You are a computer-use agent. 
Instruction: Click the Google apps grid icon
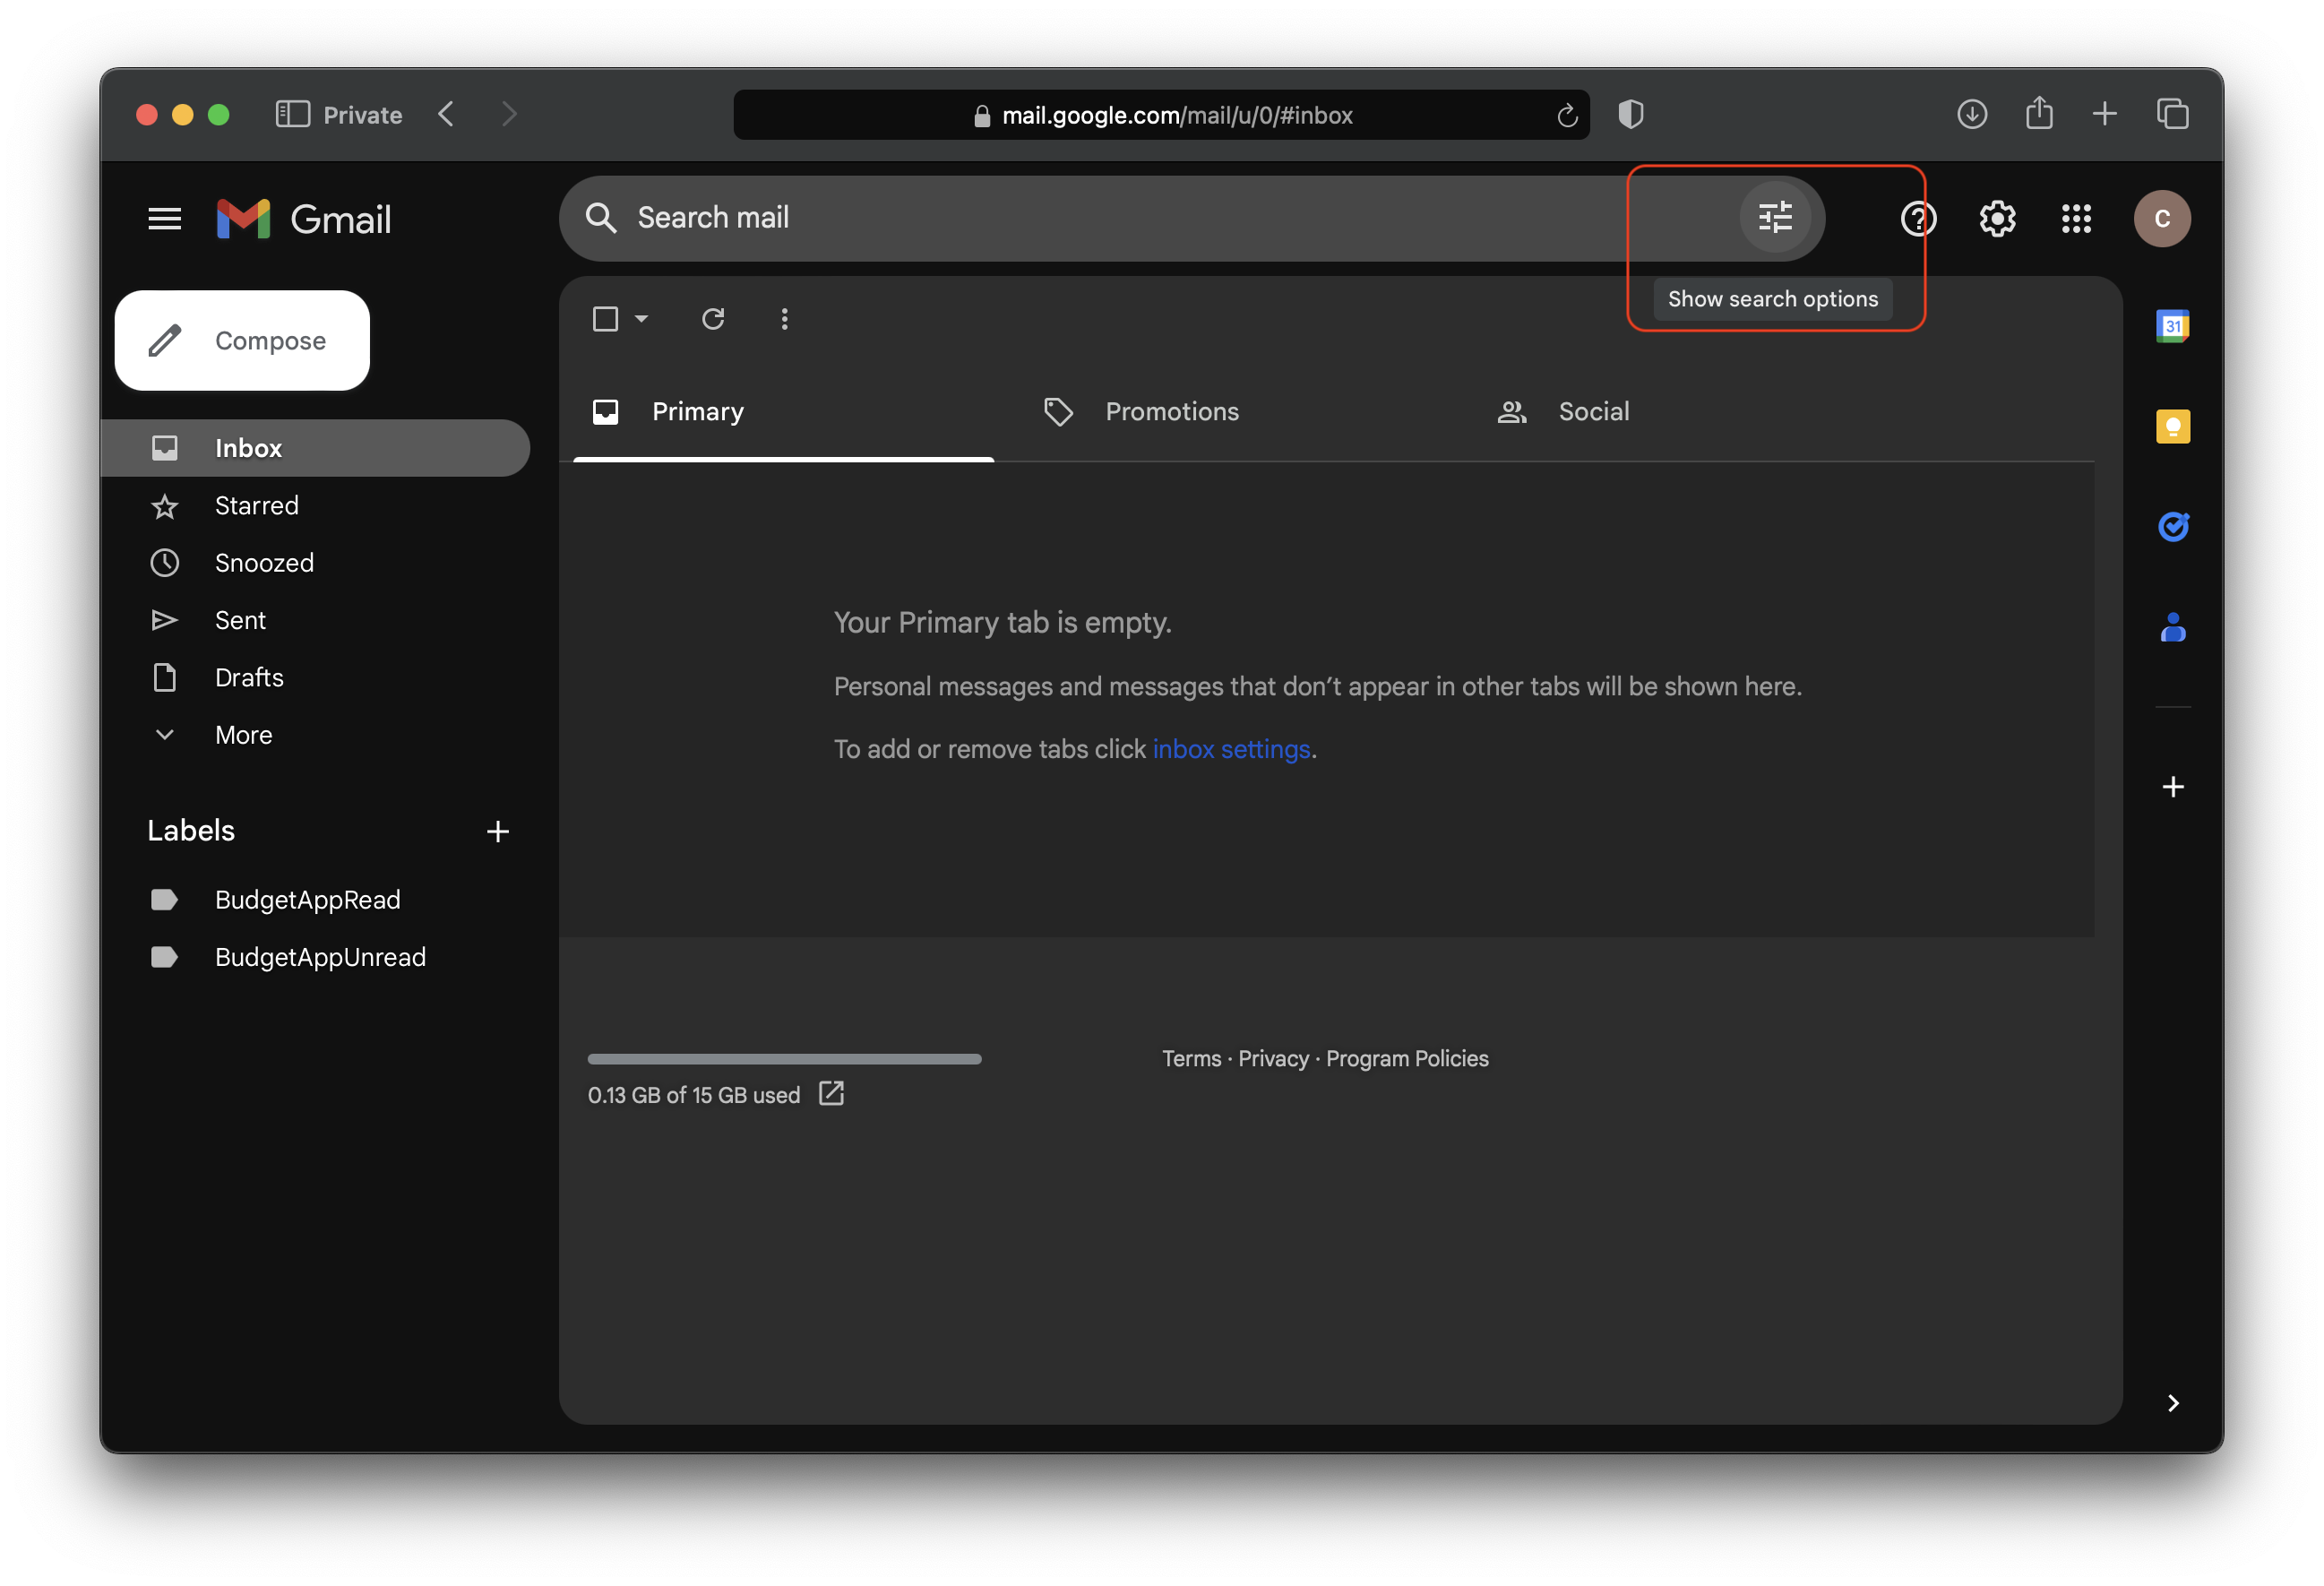point(2079,215)
